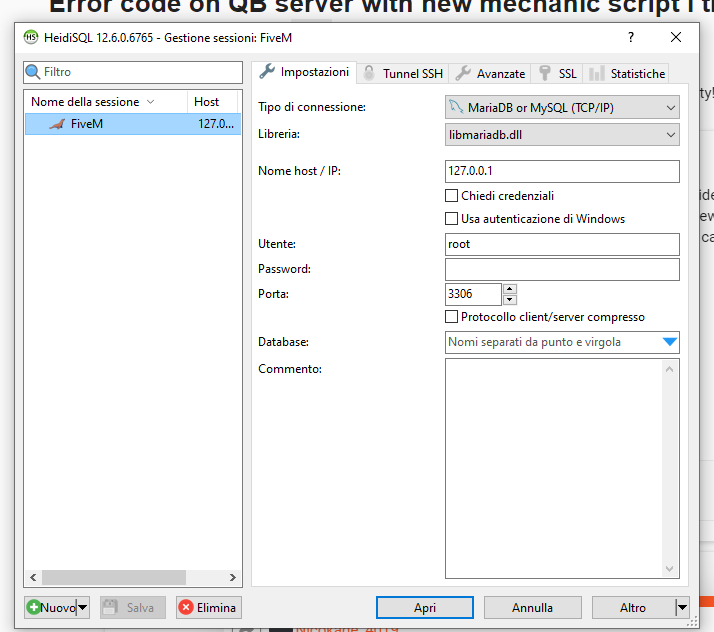Click the MariaDB seal icon beside FiveM session
The width and height of the screenshot is (714, 632).
click(57, 124)
